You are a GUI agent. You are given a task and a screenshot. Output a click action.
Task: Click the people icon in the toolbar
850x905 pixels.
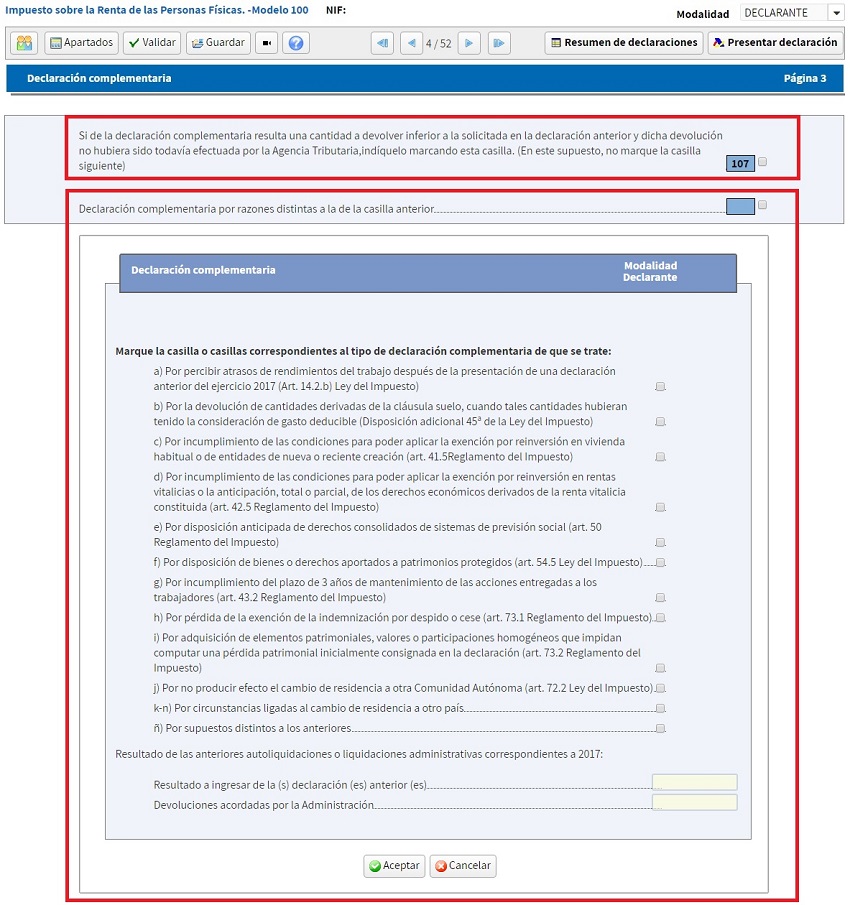24,43
